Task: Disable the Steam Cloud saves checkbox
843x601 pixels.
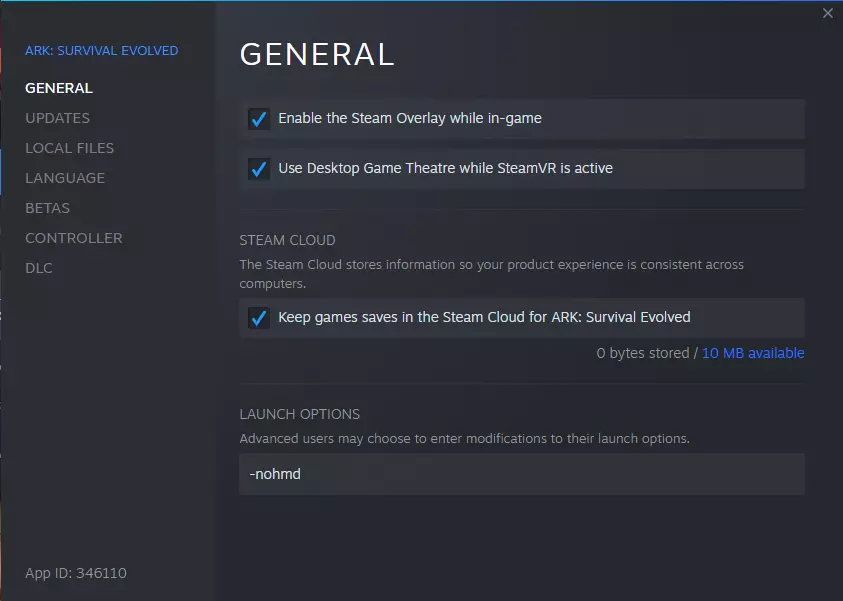Action: [259, 318]
